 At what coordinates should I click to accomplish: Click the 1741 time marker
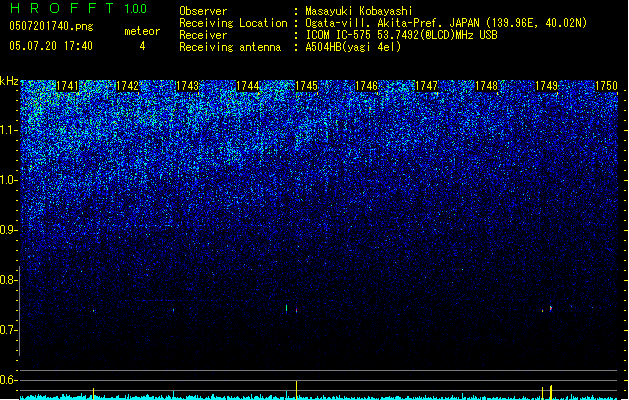(x=67, y=86)
